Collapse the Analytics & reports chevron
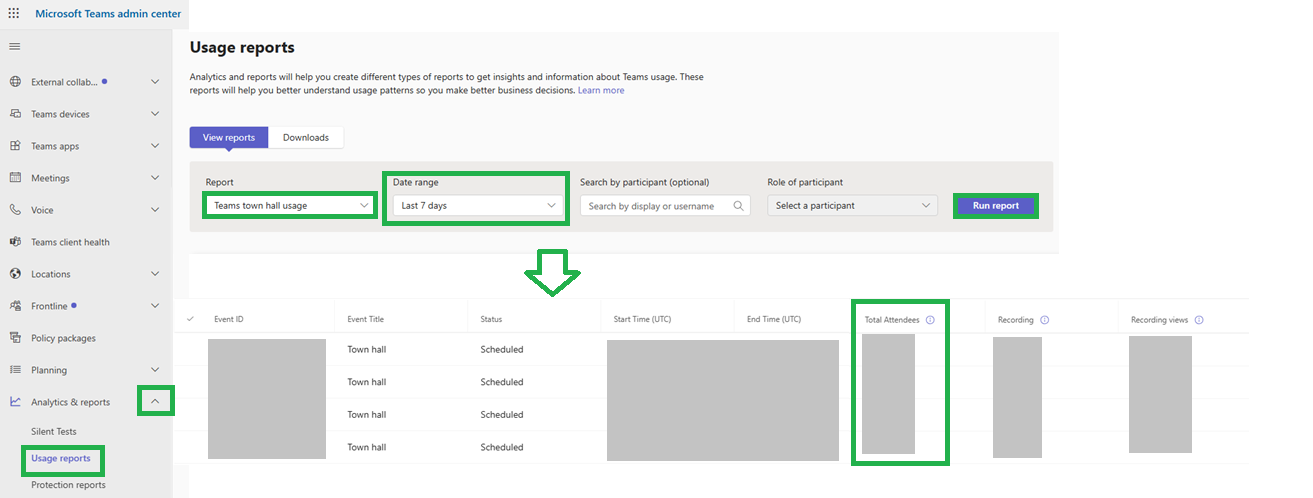 (155, 402)
